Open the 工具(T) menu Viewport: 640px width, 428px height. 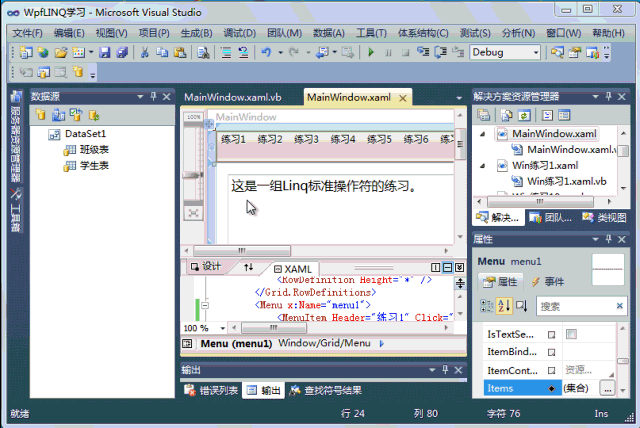coord(371,33)
